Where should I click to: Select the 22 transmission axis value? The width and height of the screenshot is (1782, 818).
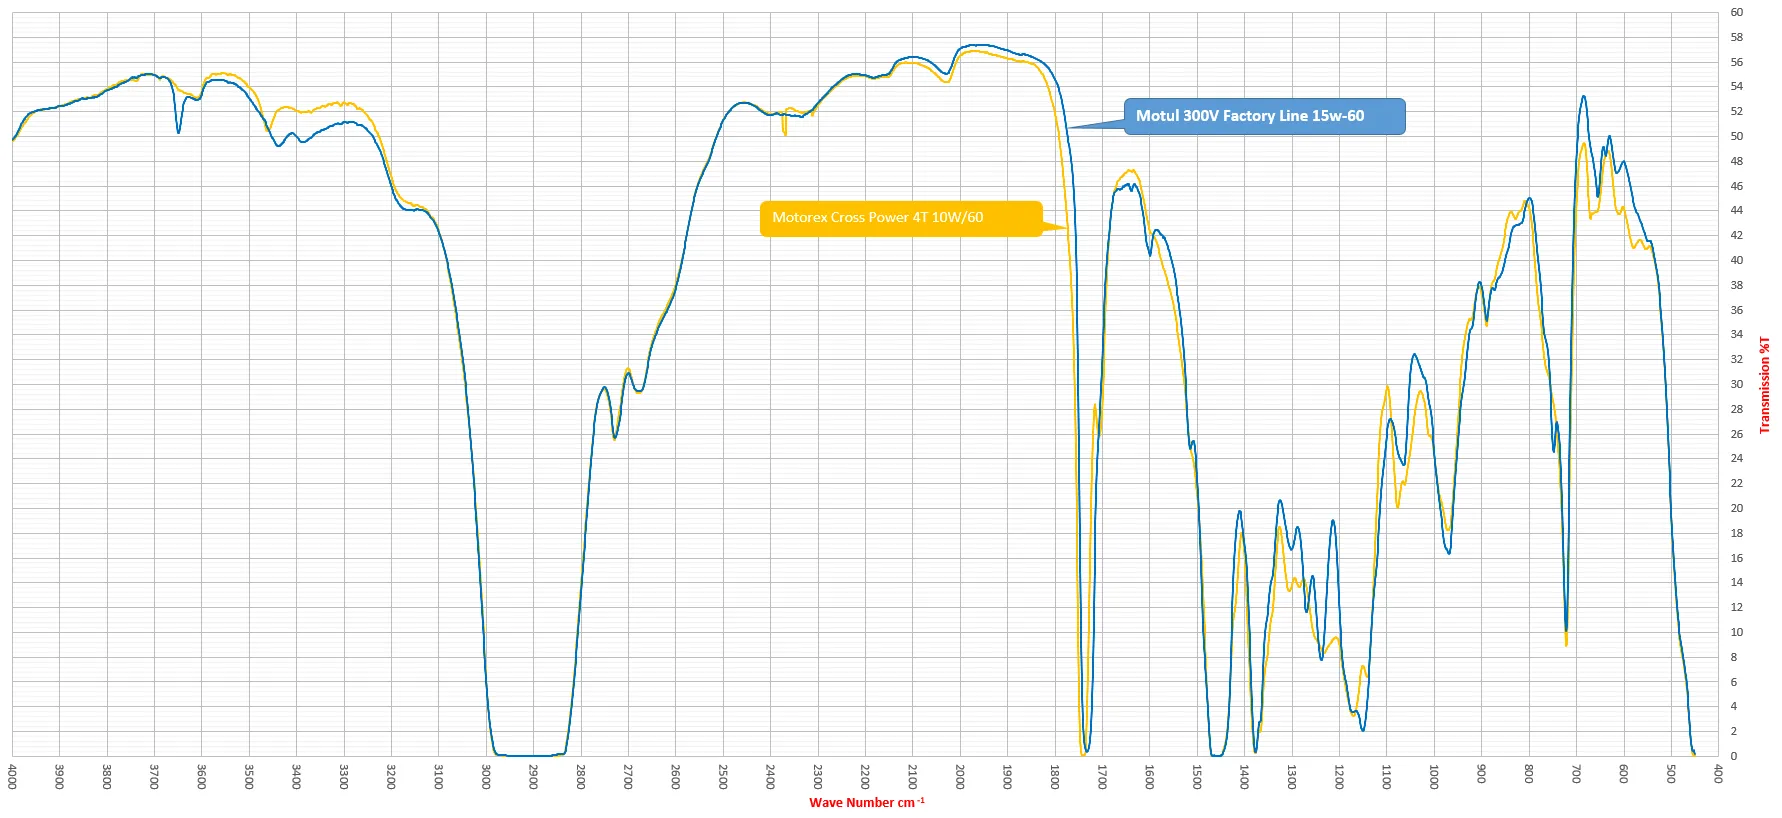[1737, 483]
